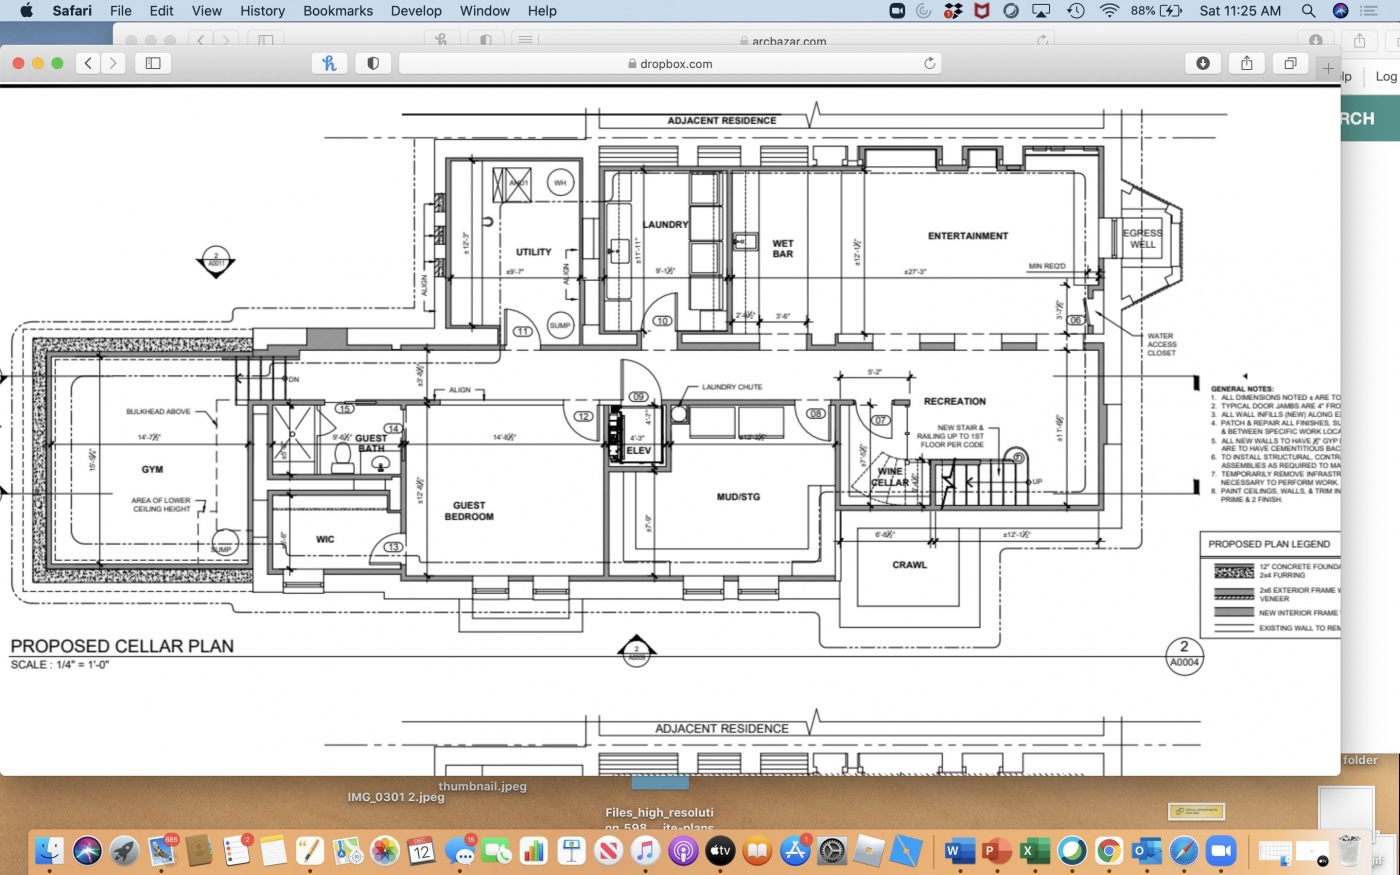Open the Share sheet icon
Screen dimensions: 1400x875
[x=1246, y=62]
